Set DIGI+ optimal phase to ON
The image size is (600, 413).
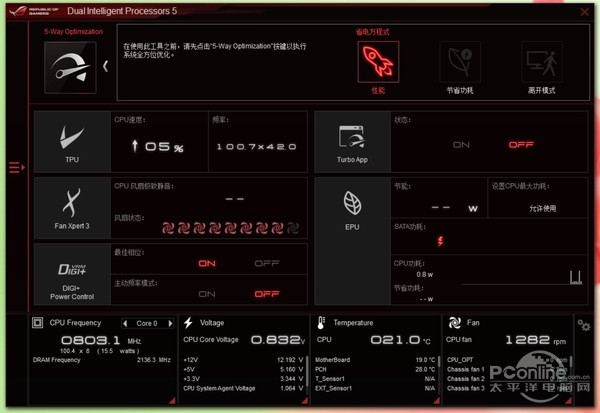coord(207,263)
